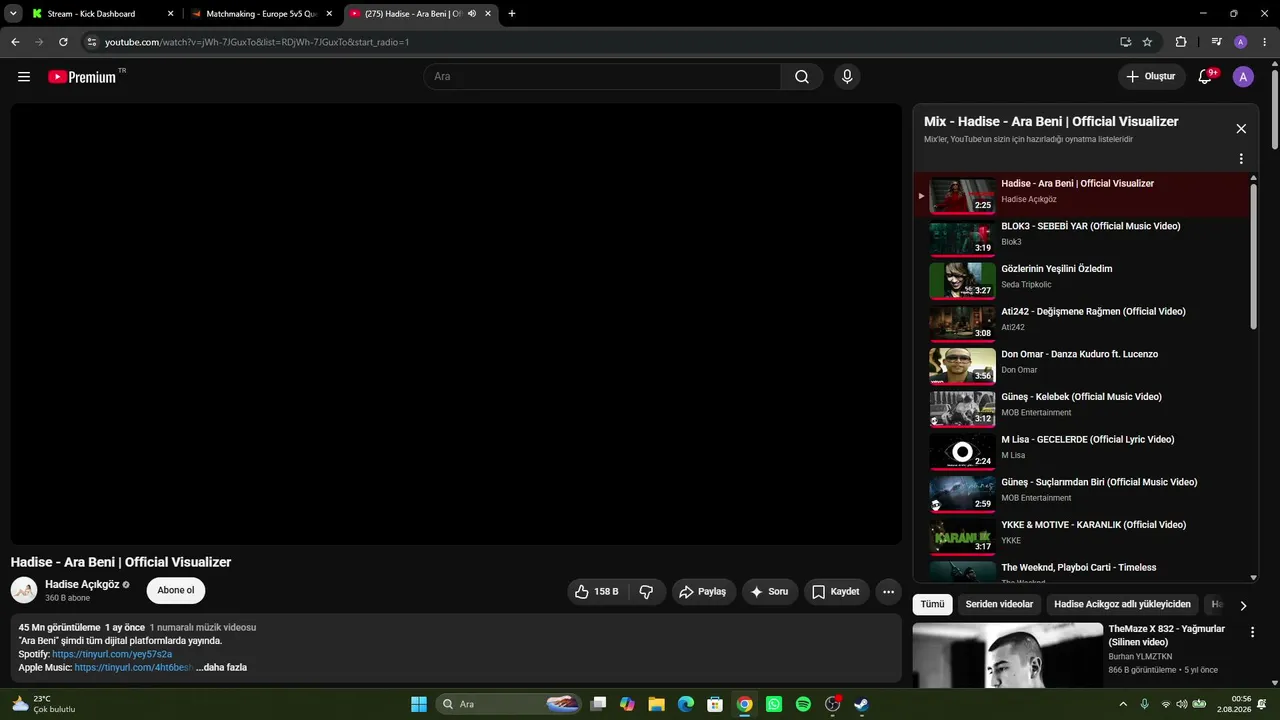This screenshot has height=720, width=1280.
Task: Play Don Omar - Danza Kuduro thumbnail
Action: tap(962, 366)
